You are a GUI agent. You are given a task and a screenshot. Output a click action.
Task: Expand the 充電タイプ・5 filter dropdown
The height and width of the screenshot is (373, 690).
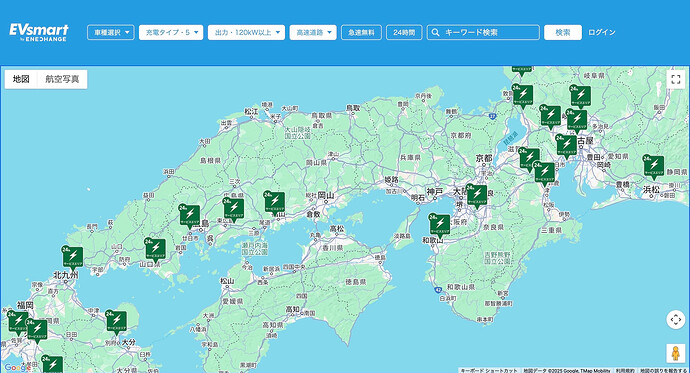tap(171, 32)
